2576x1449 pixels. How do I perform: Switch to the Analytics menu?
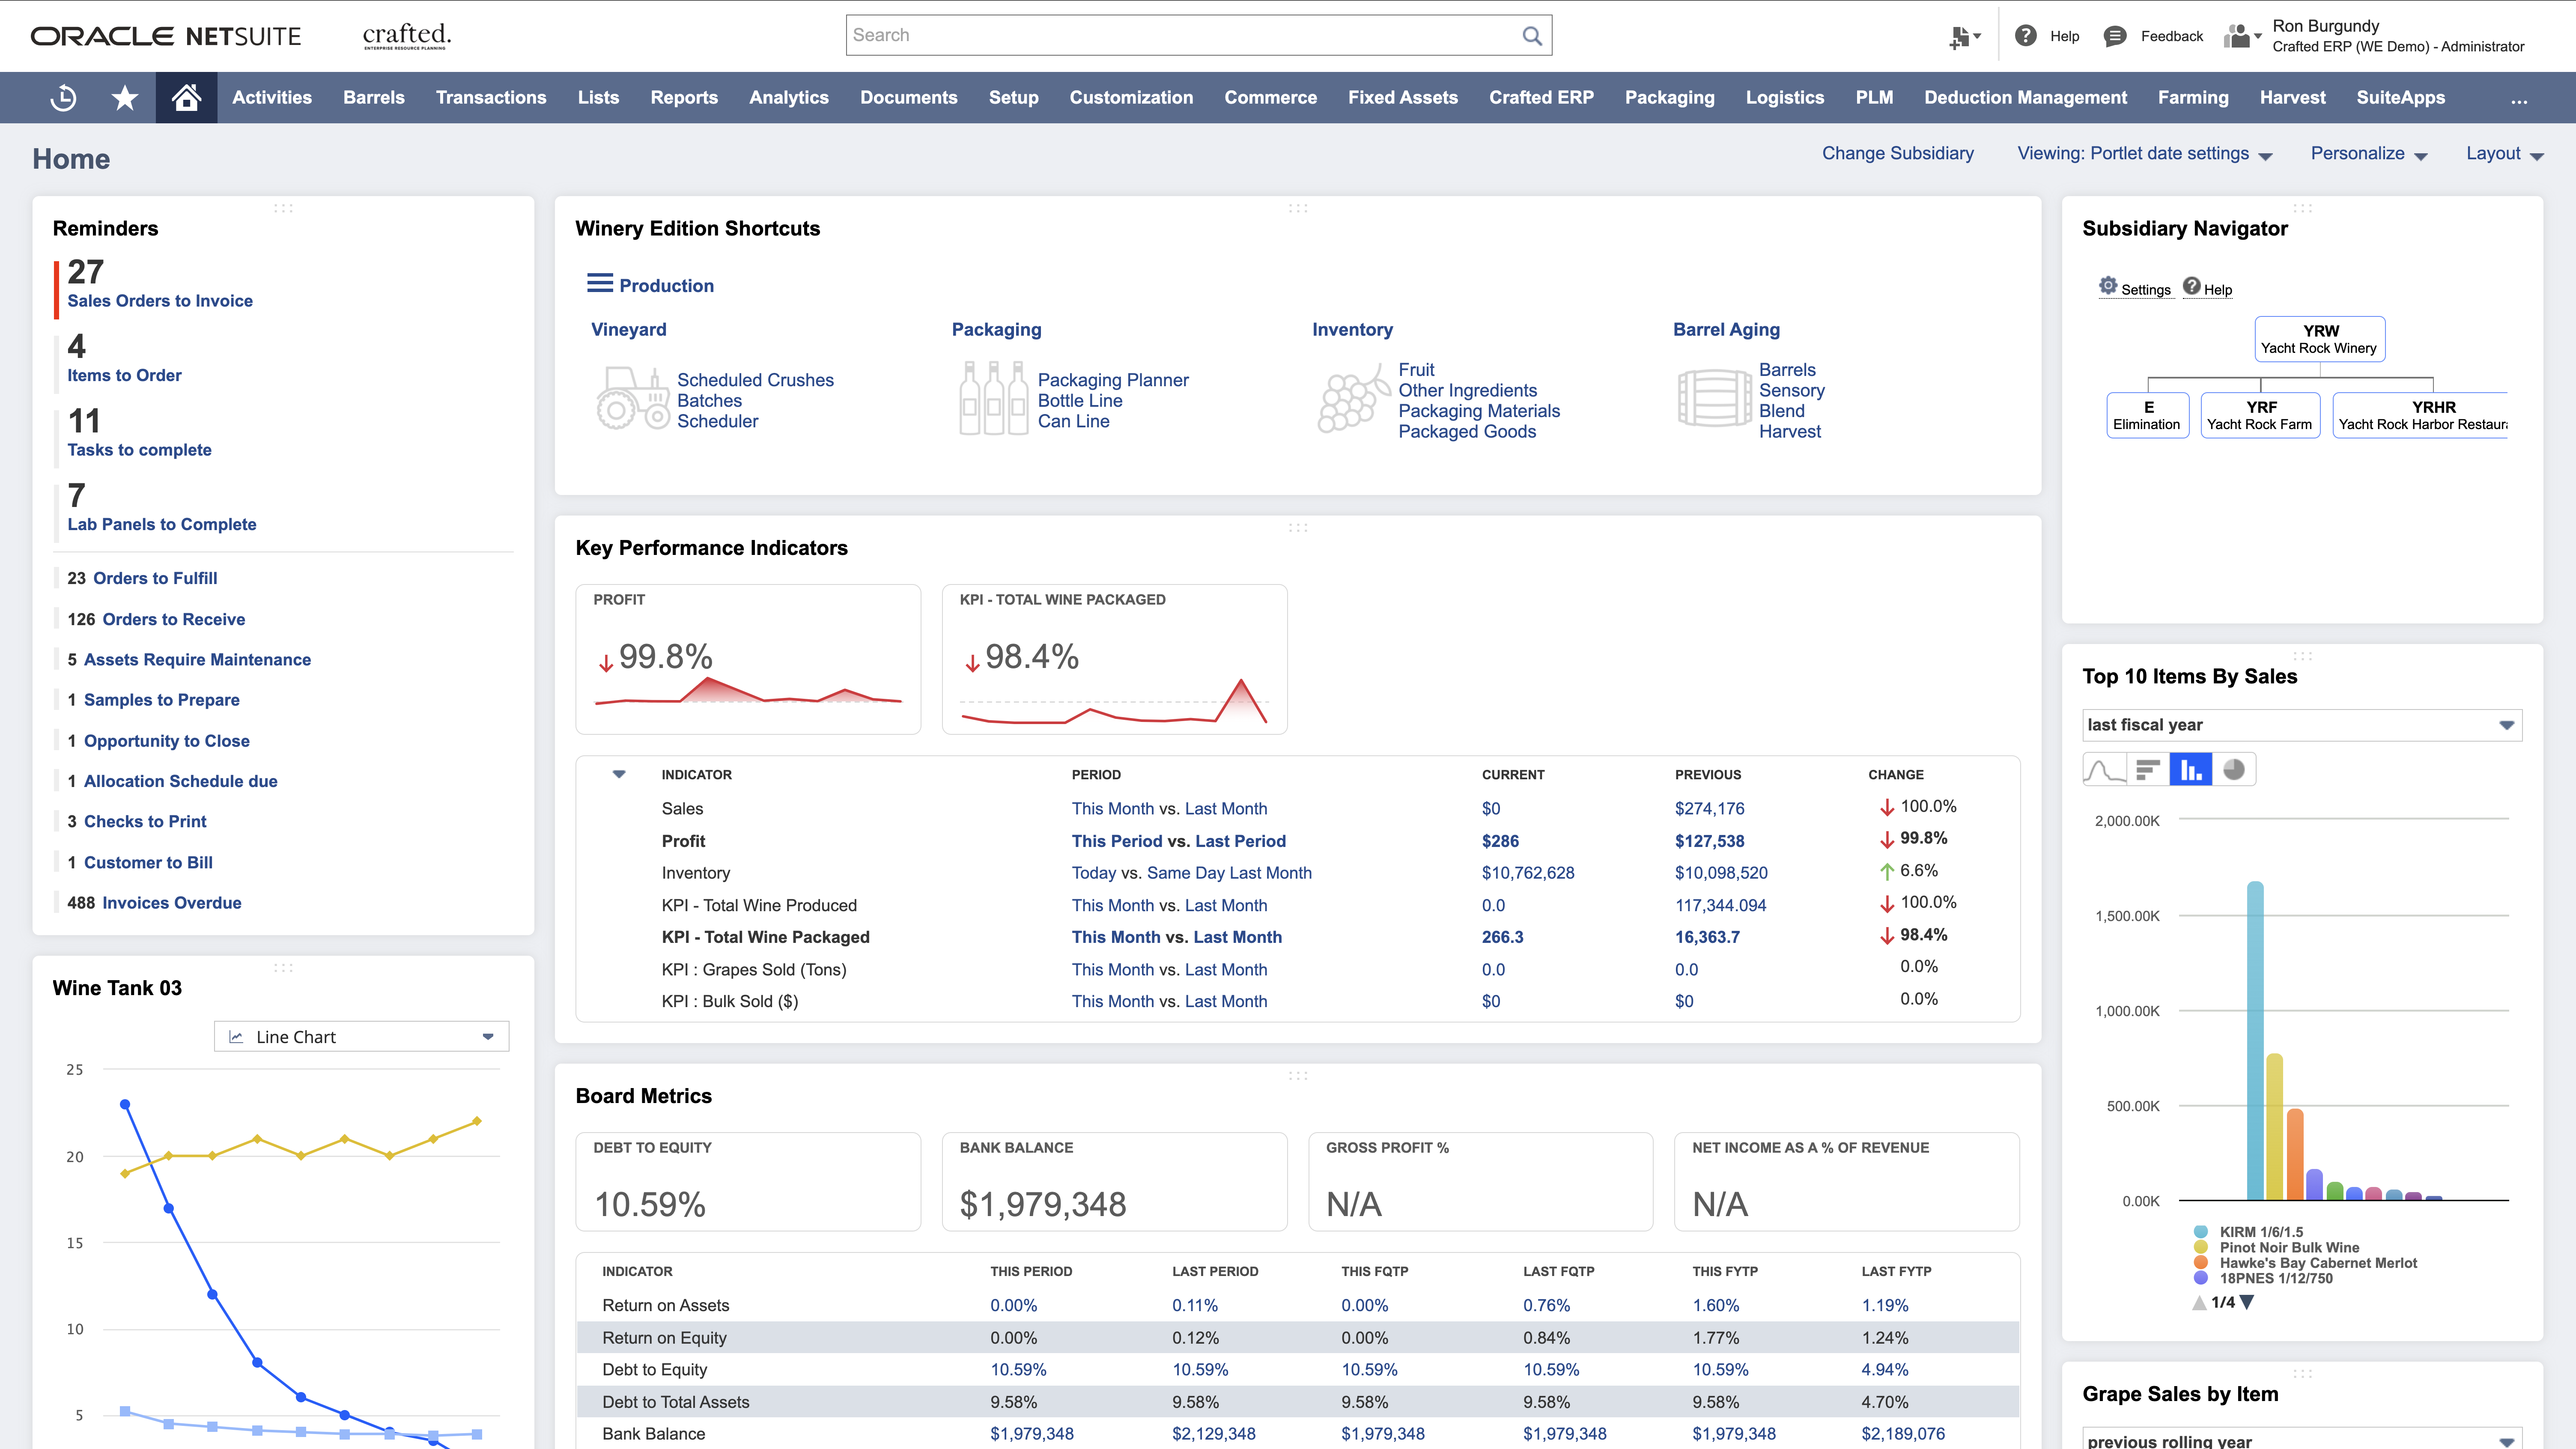(x=789, y=97)
